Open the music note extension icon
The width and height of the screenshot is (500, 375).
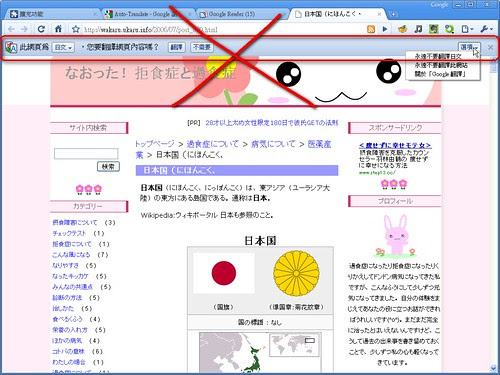click(x=418, y=29)
